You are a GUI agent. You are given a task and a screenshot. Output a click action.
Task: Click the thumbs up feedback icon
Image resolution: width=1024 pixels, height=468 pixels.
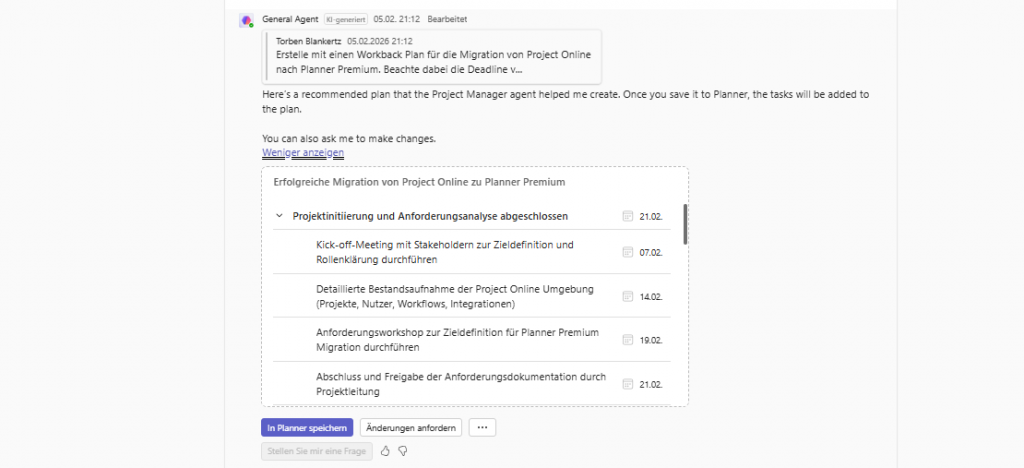point(385,451)
